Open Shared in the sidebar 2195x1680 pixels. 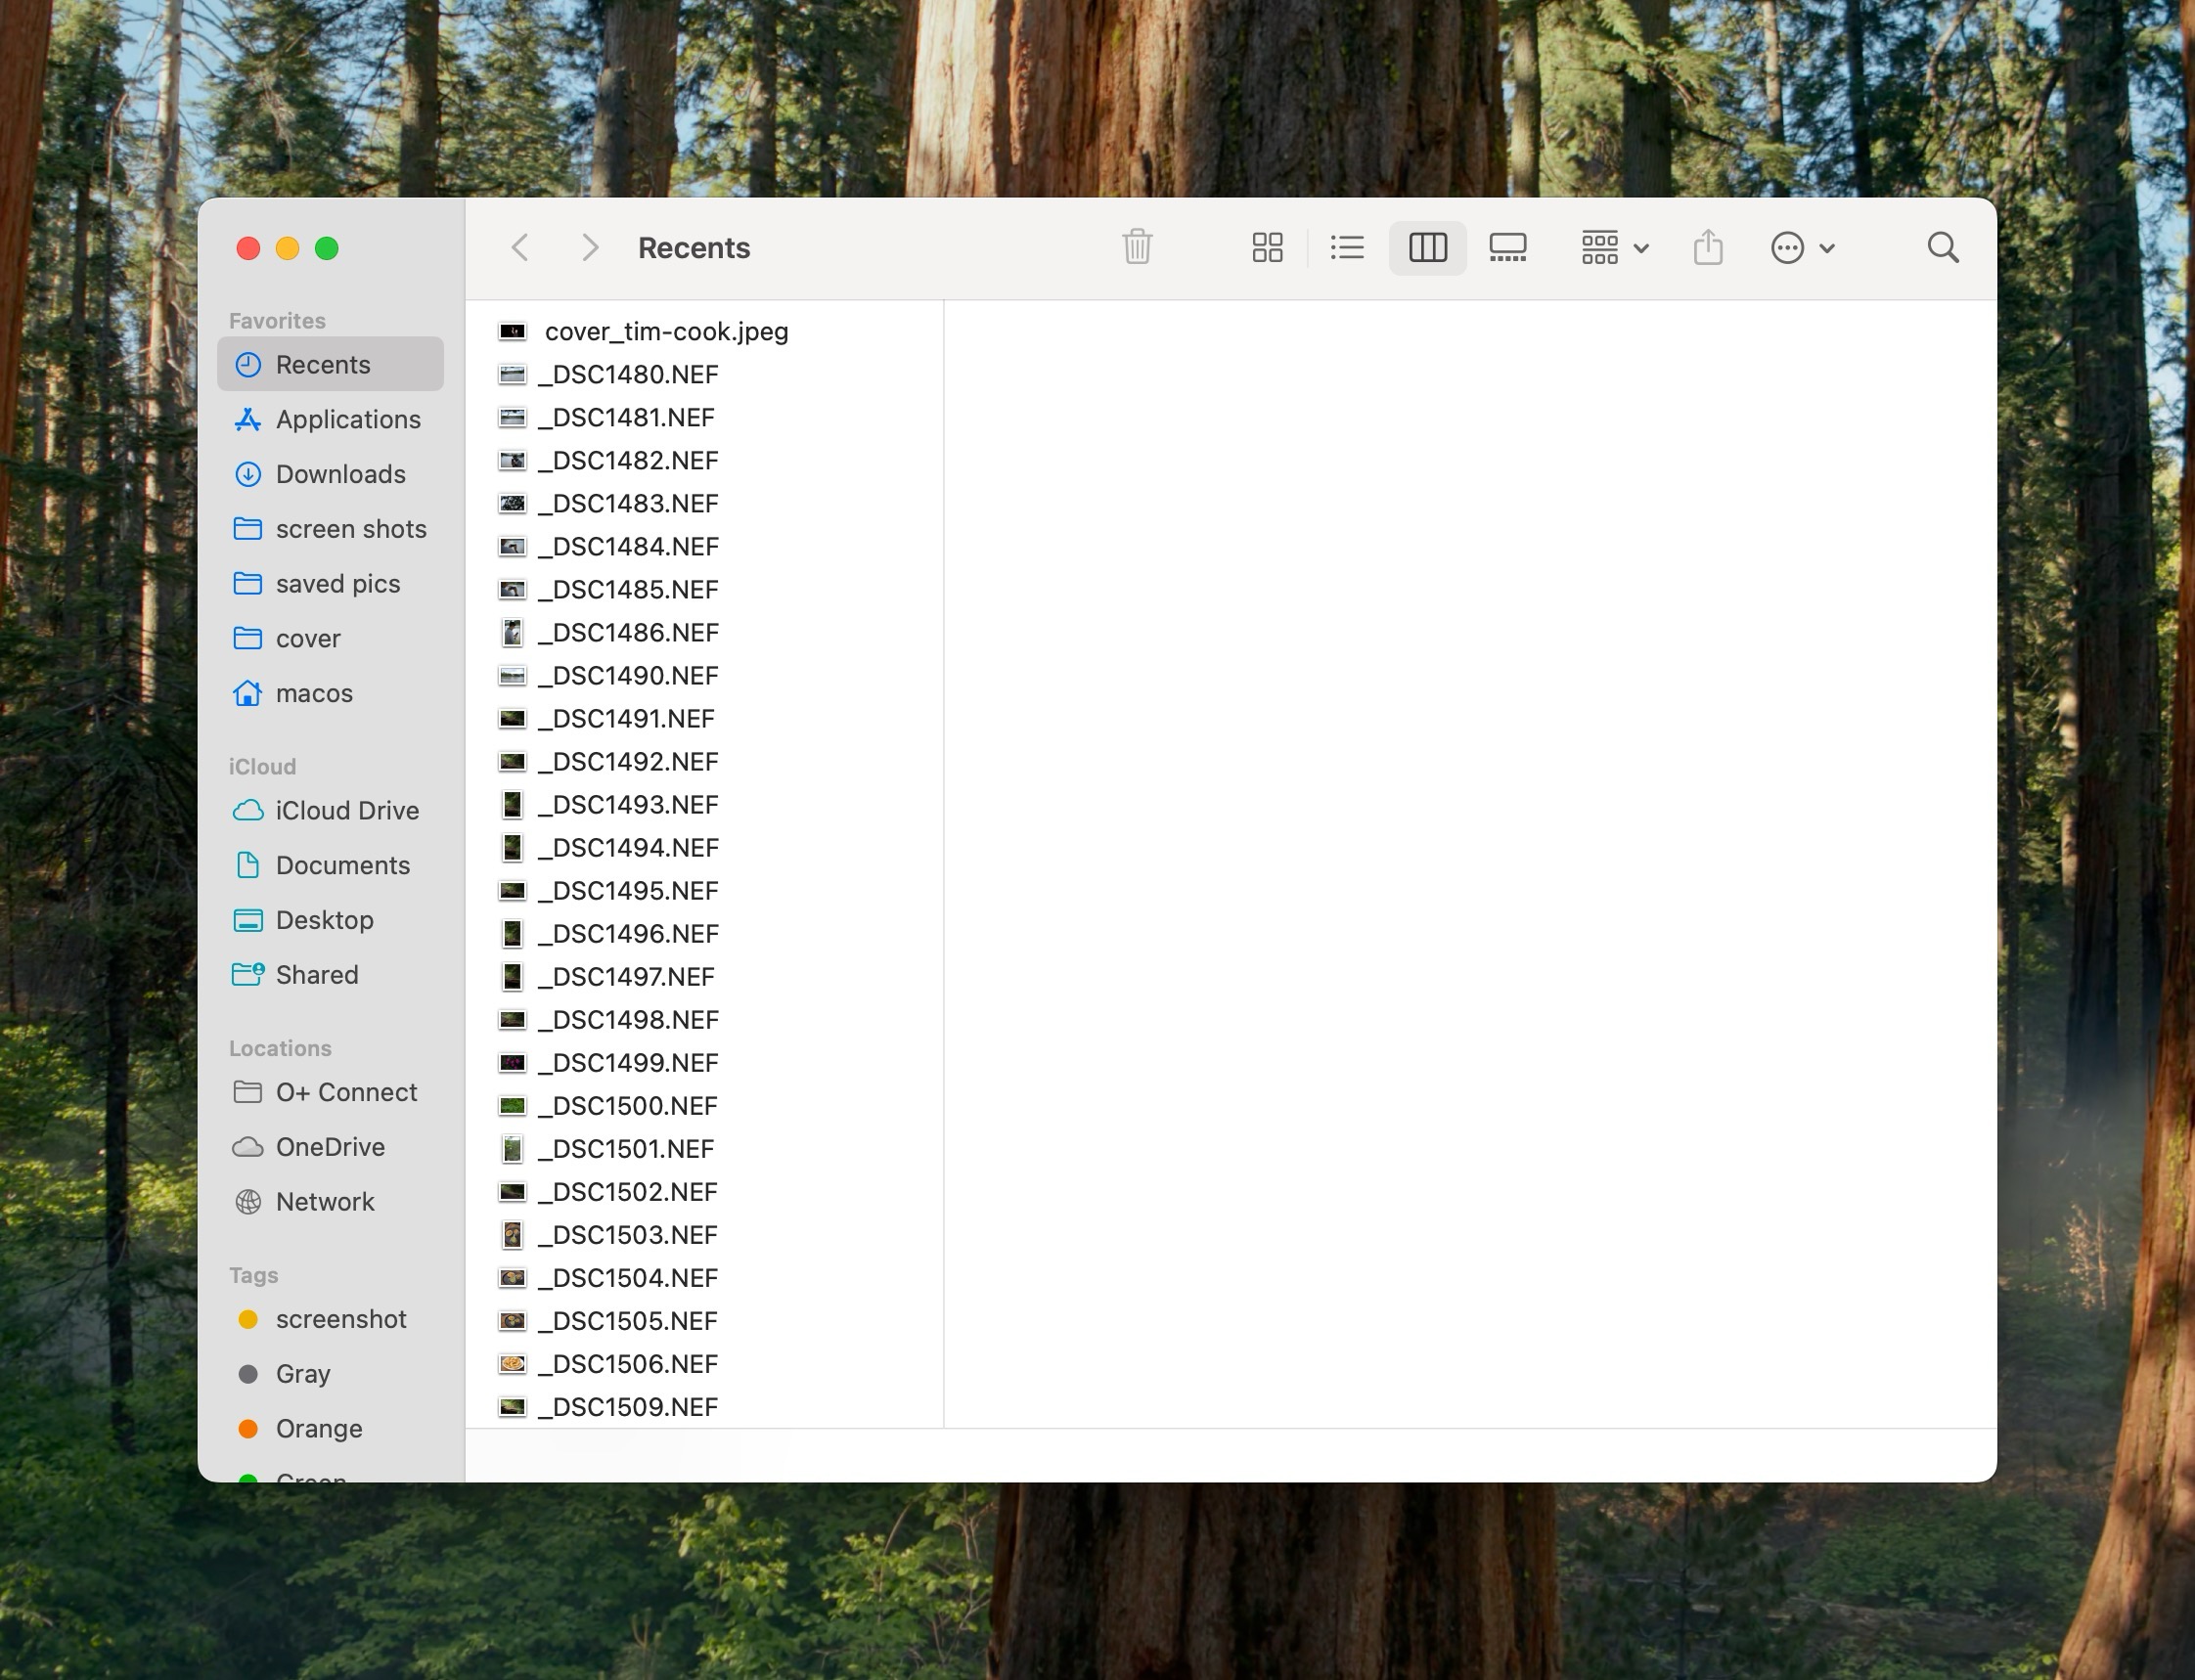point(330,974)
